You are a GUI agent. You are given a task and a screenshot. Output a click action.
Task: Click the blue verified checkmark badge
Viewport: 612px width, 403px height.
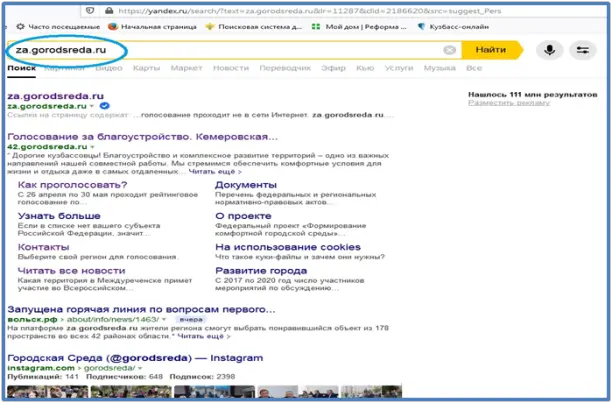[x=105, y=106]
